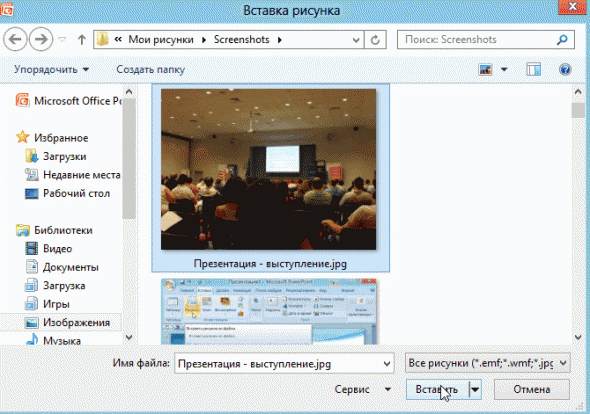
Task: Toggle the preview pane icon
Action: (534, 70)
